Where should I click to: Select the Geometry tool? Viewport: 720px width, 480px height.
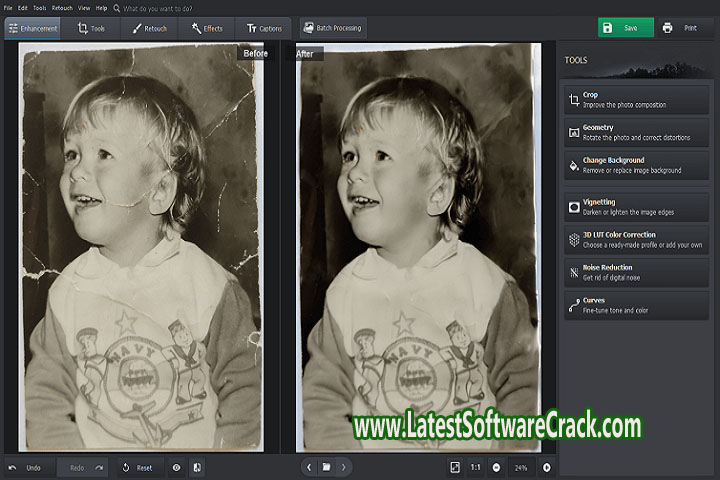[x=635, y=132]
